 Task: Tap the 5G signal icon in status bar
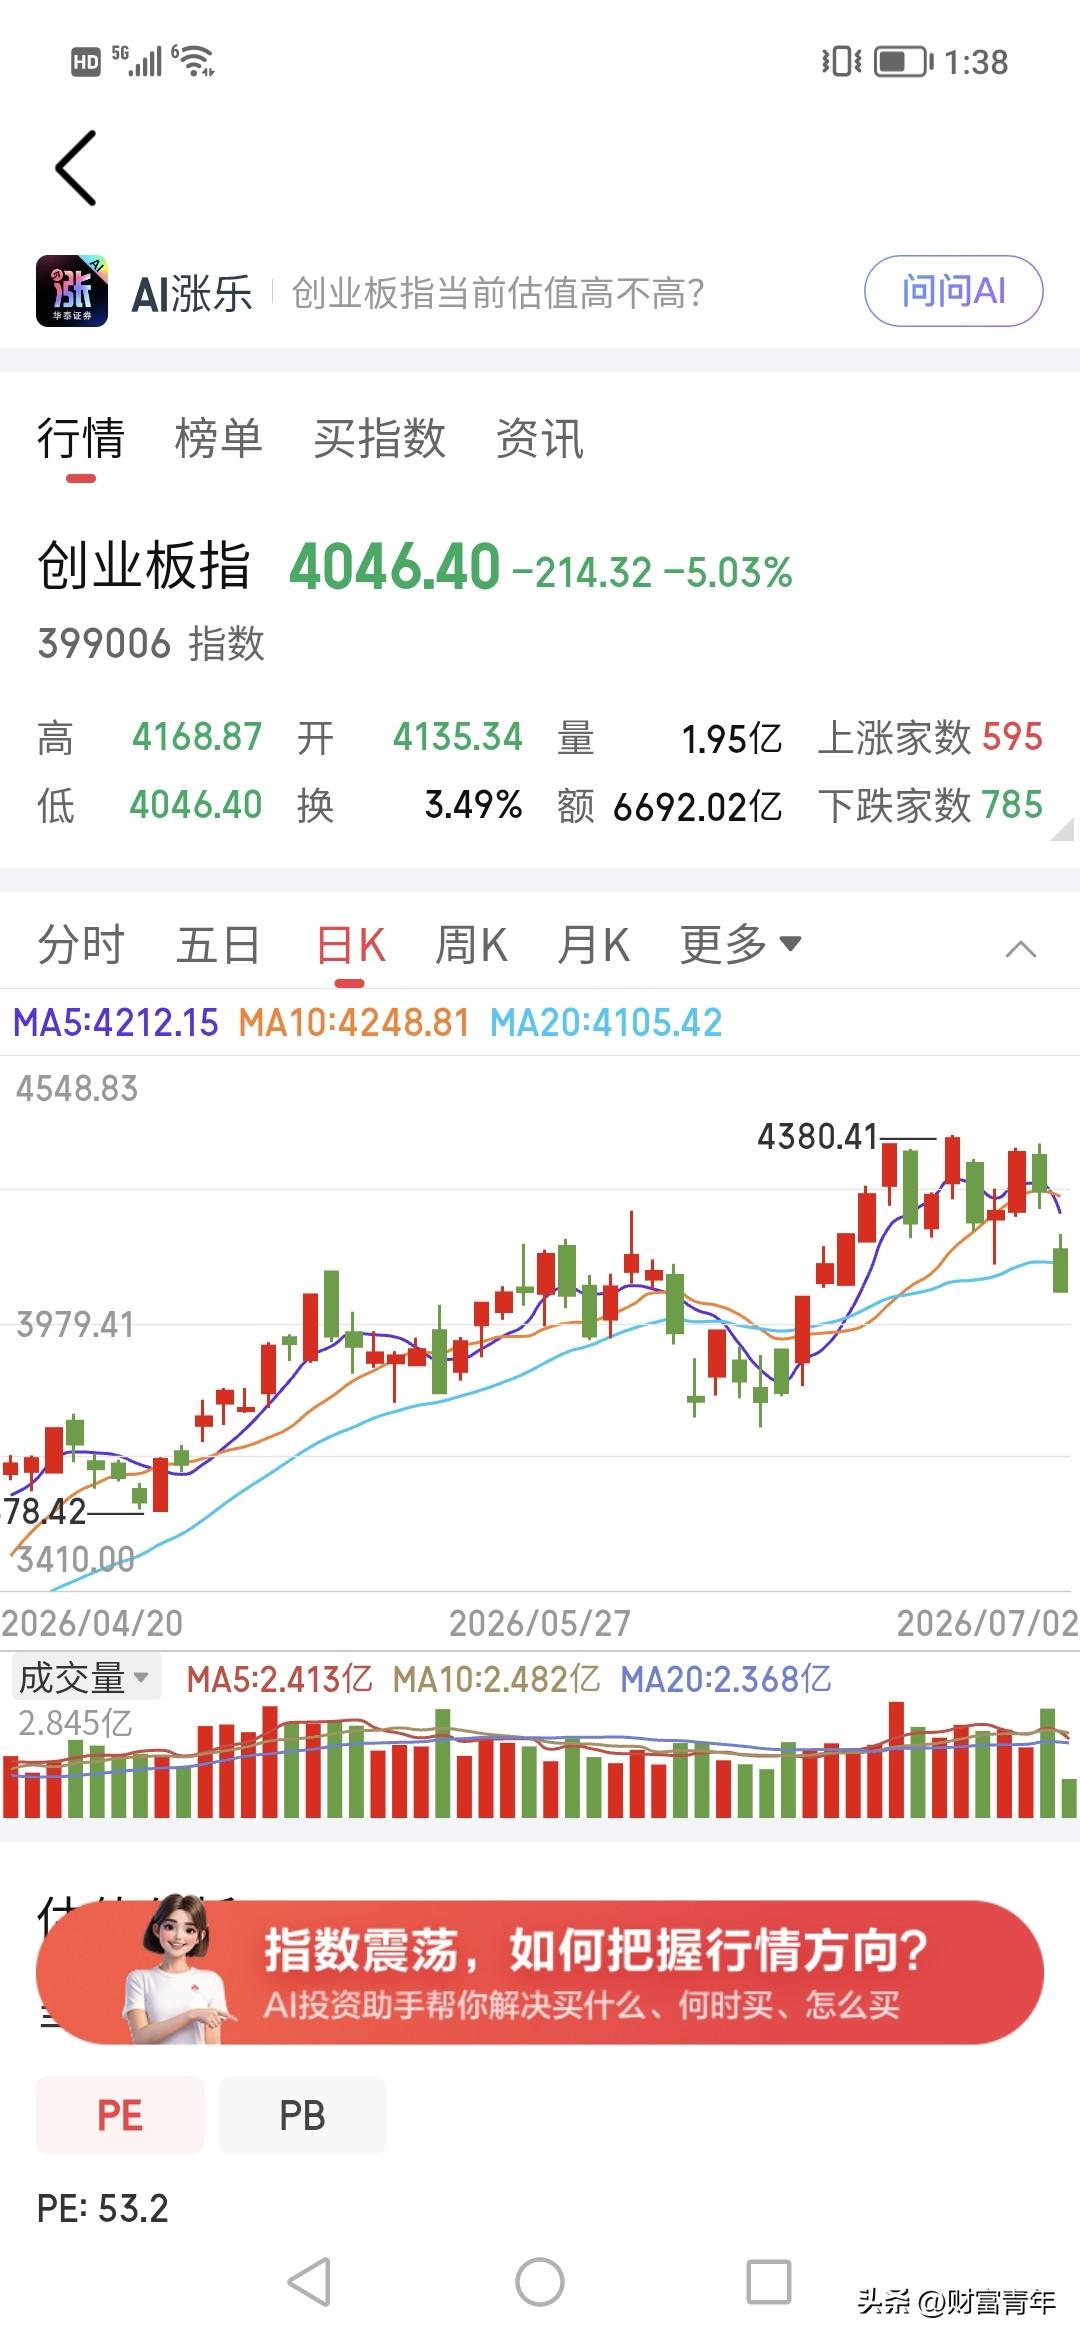tap(136, 61)
